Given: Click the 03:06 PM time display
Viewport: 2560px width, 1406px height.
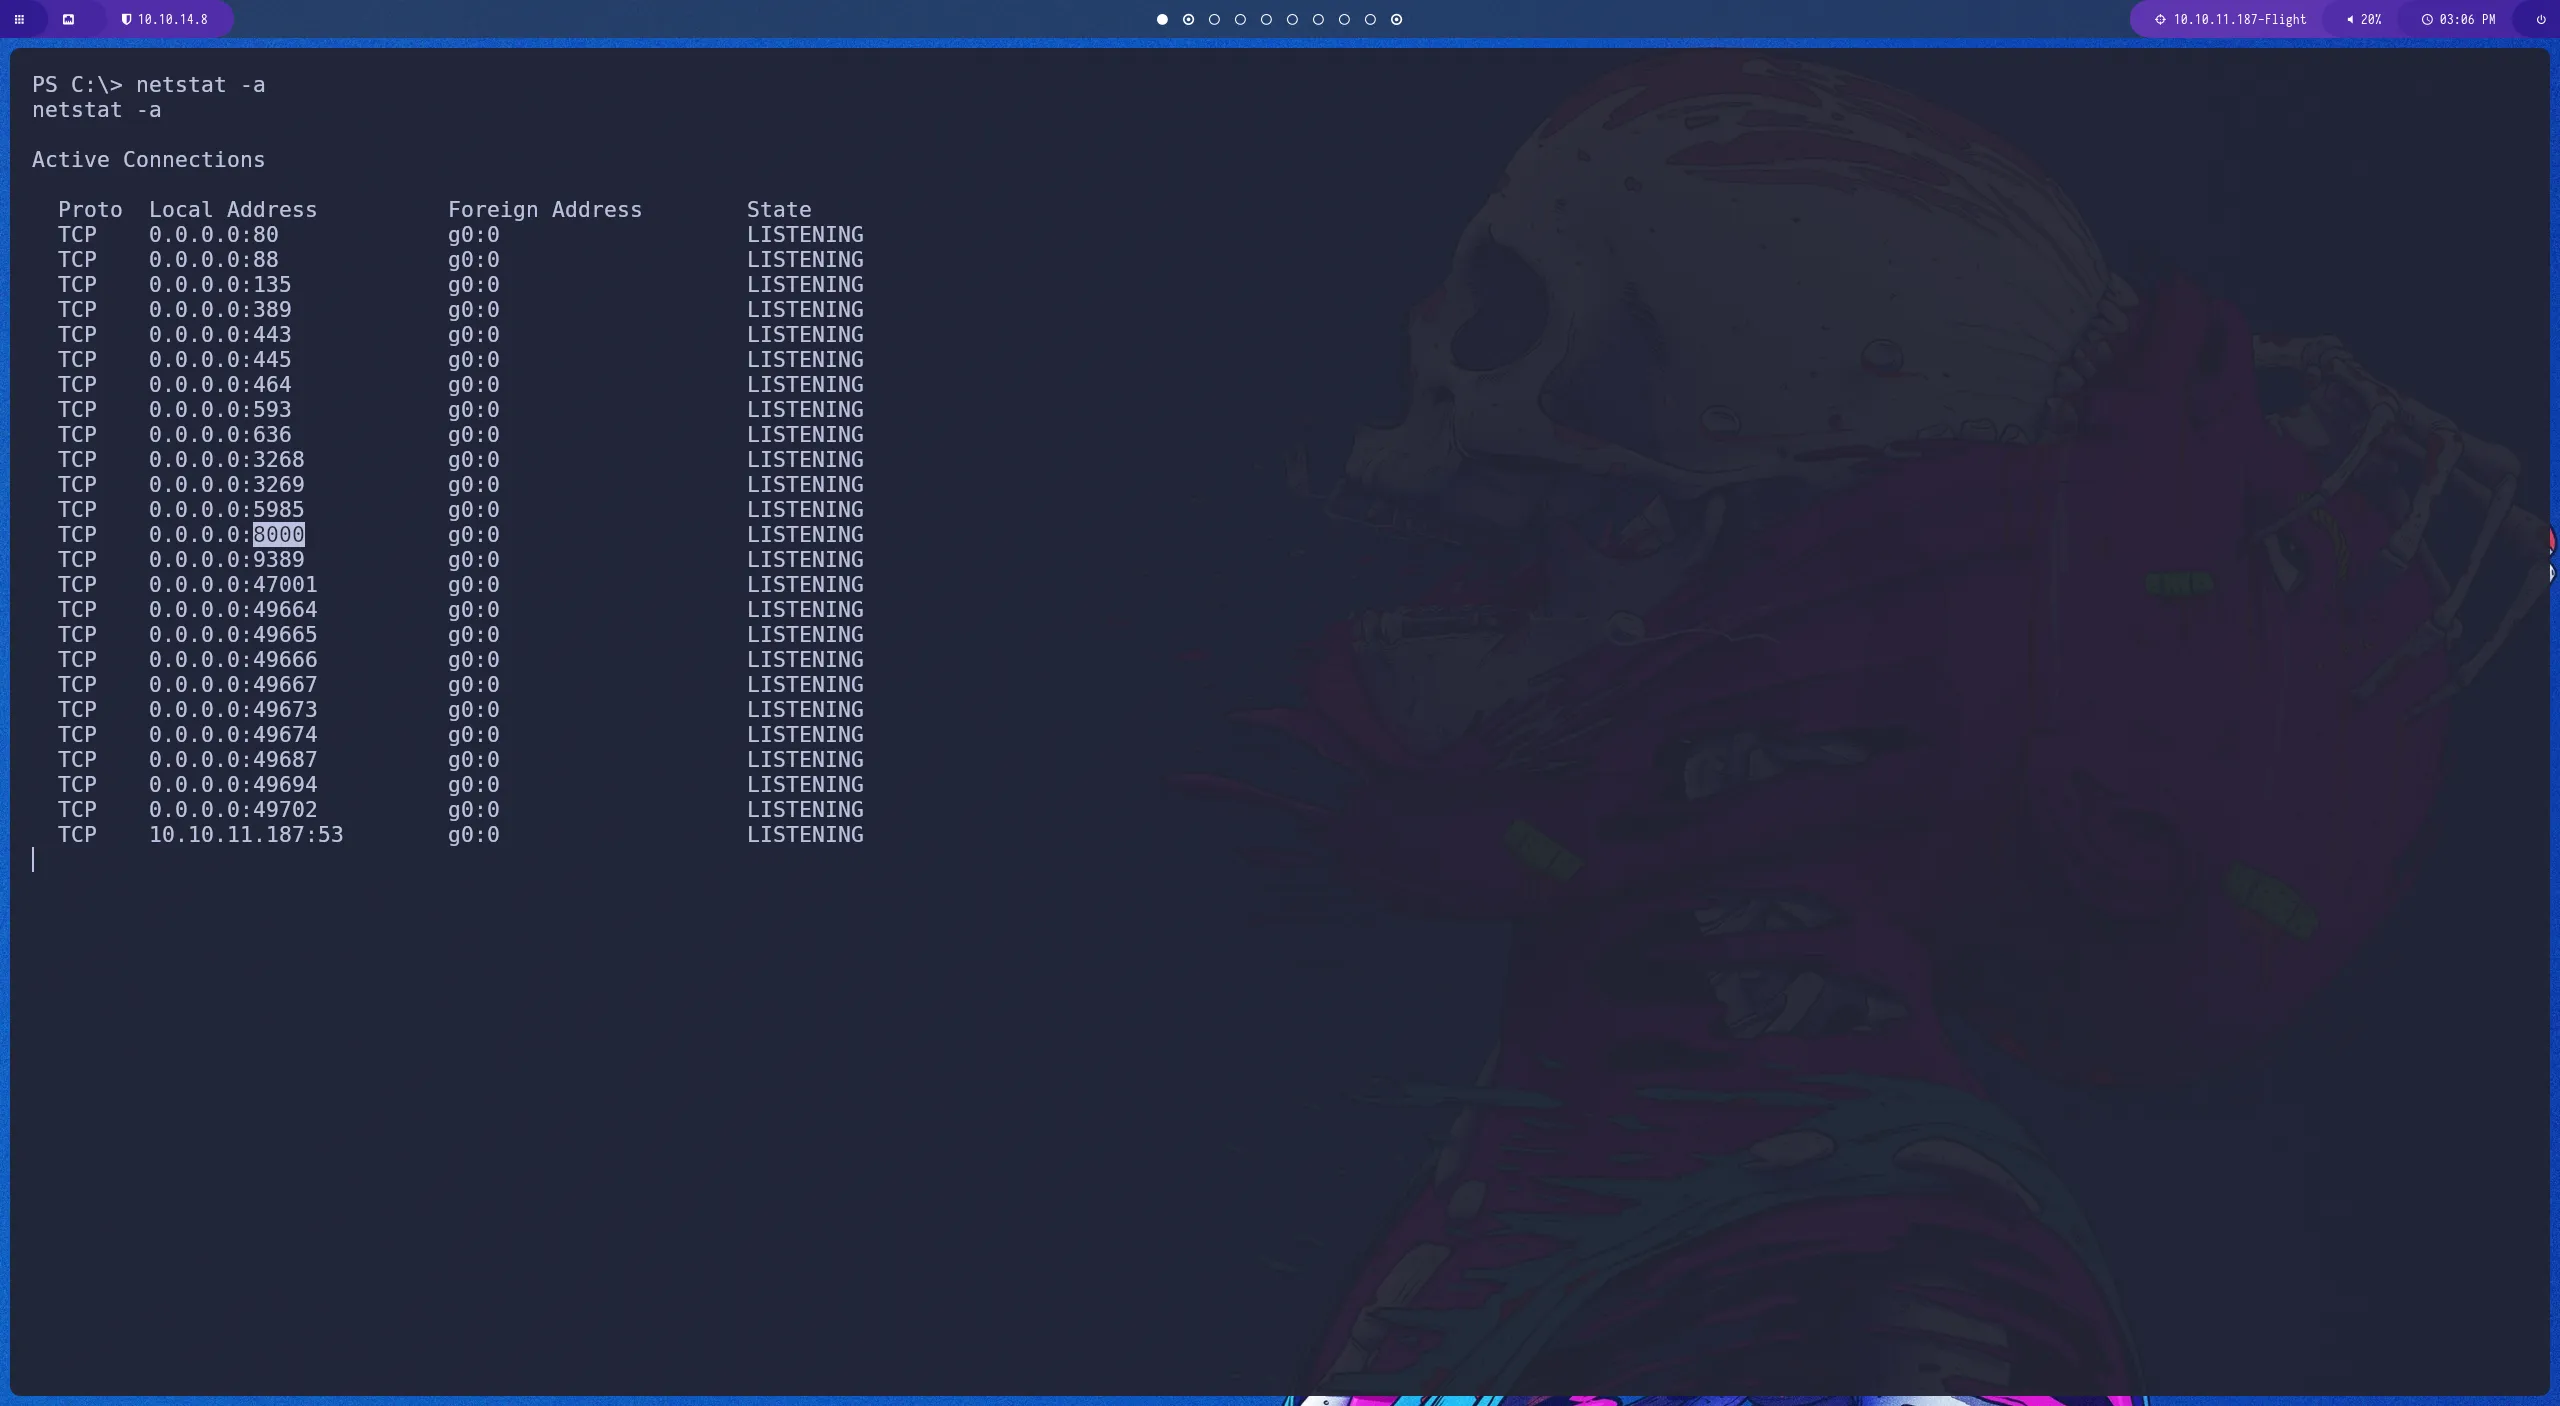Looking at the screenshot, I should [2466, 19].
